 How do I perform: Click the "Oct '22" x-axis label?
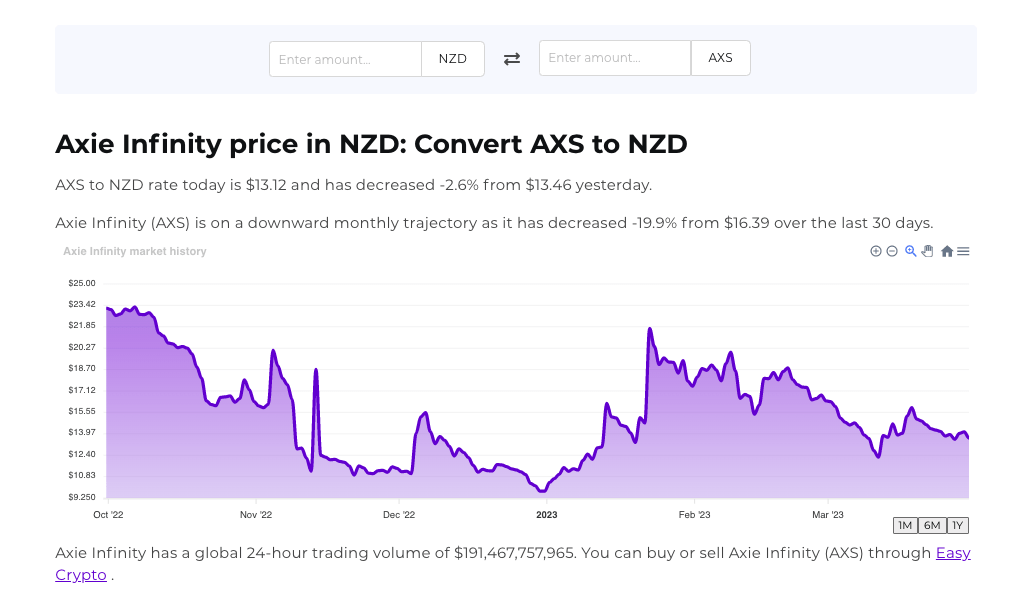click(107, 515)
